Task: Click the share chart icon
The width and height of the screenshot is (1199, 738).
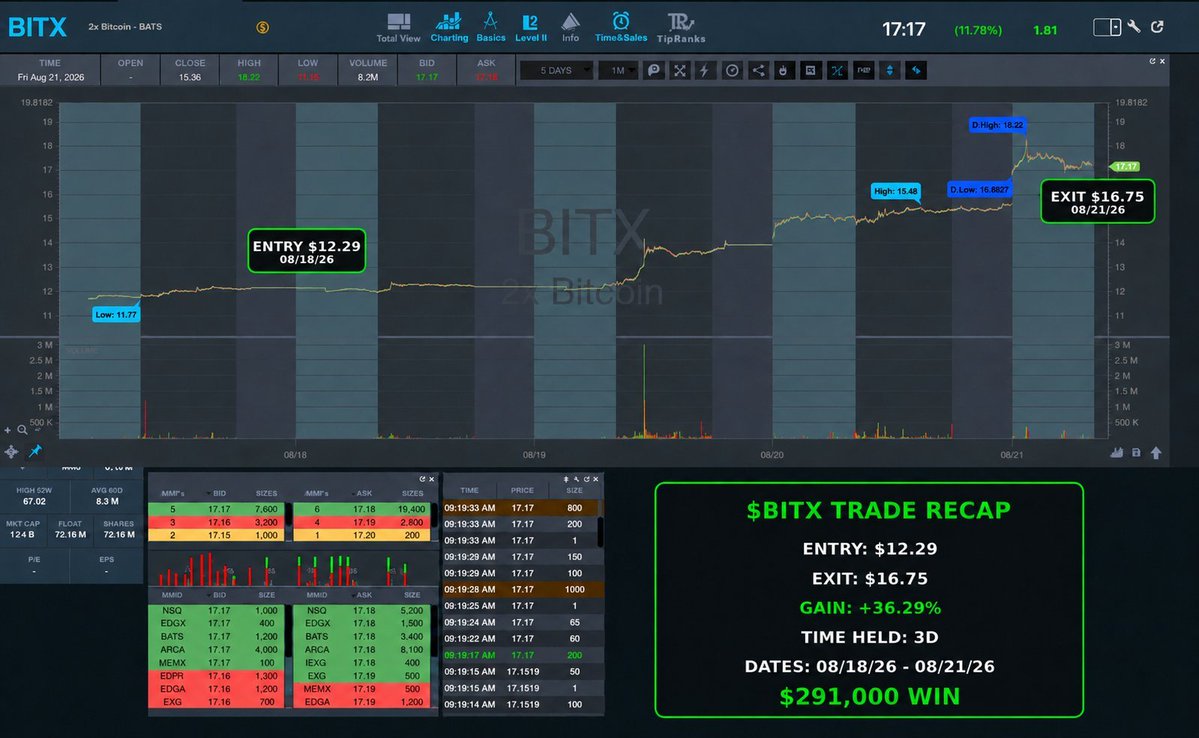Action: coord(758,70)
